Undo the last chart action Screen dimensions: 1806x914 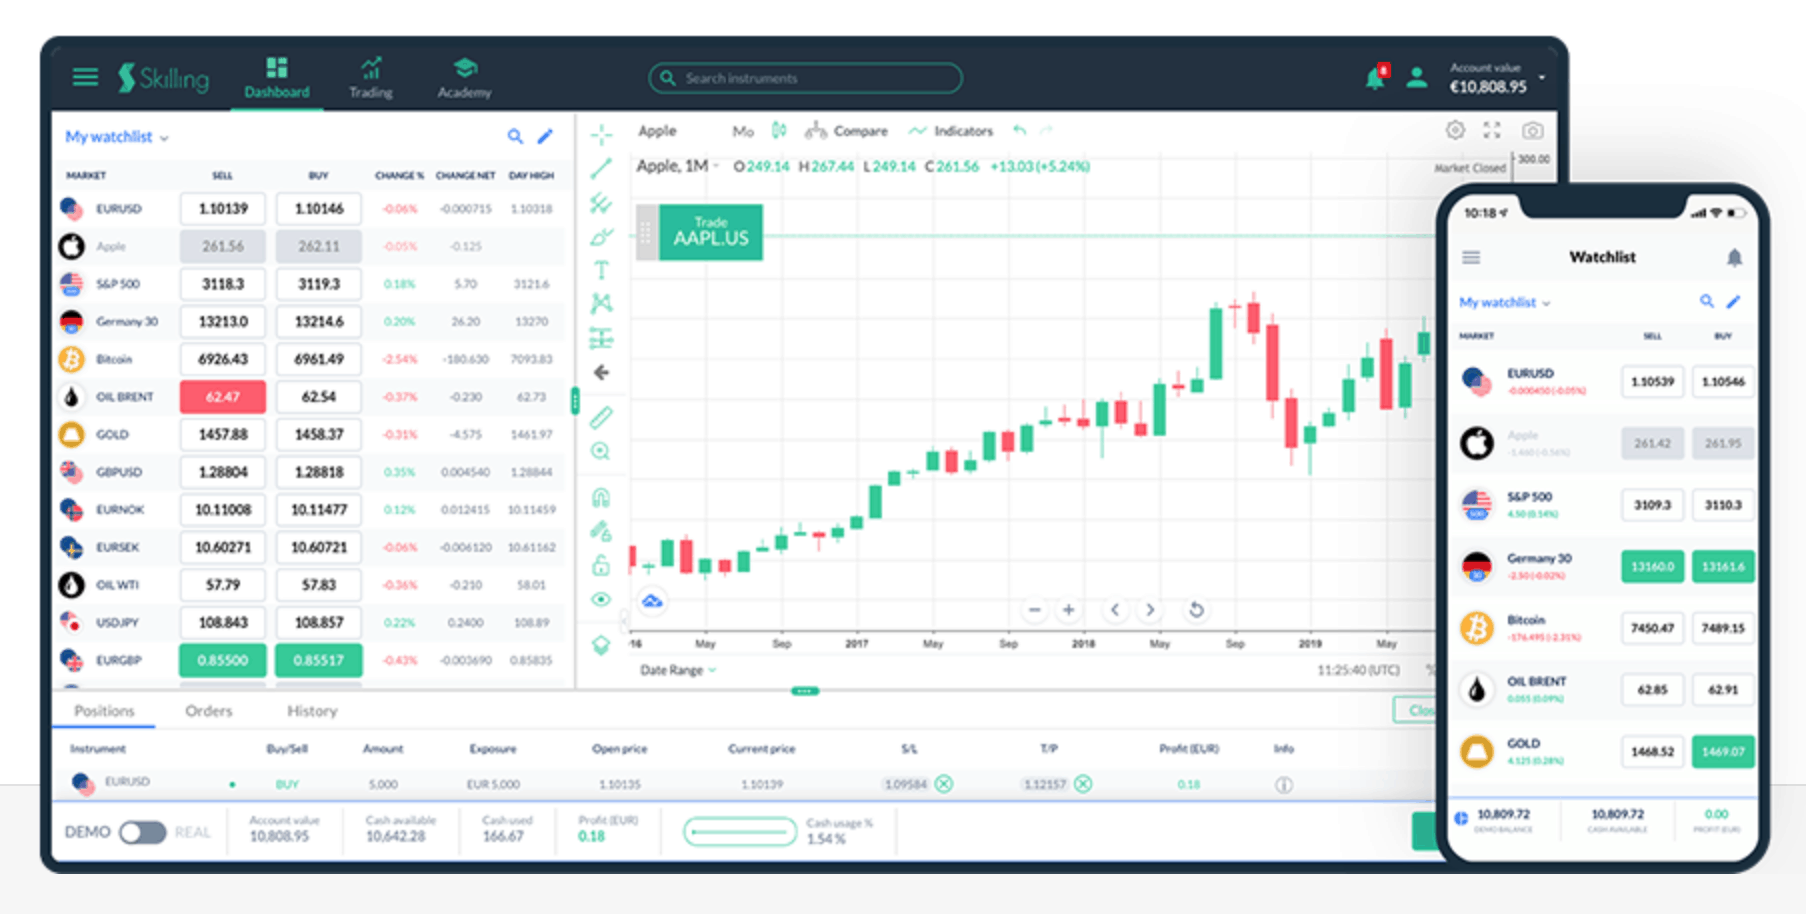[1019, 130]
